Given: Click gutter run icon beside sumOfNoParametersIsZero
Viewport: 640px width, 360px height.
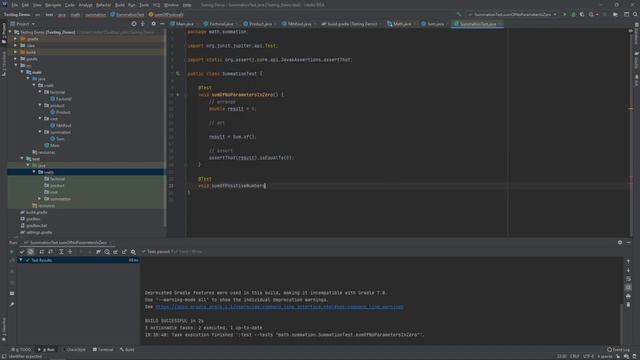Looking at the screenshot, I should (178, 95).
